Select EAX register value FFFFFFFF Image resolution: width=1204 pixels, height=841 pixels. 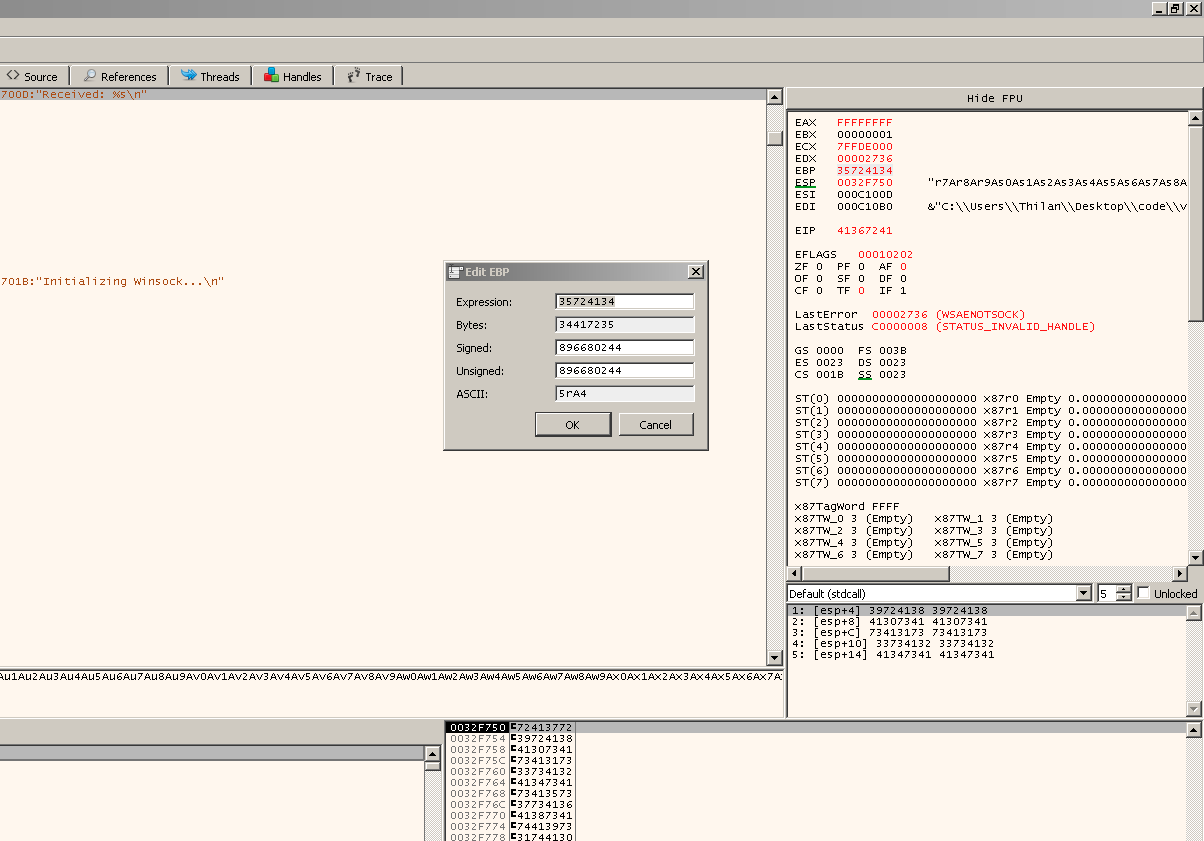click(865, 122)
